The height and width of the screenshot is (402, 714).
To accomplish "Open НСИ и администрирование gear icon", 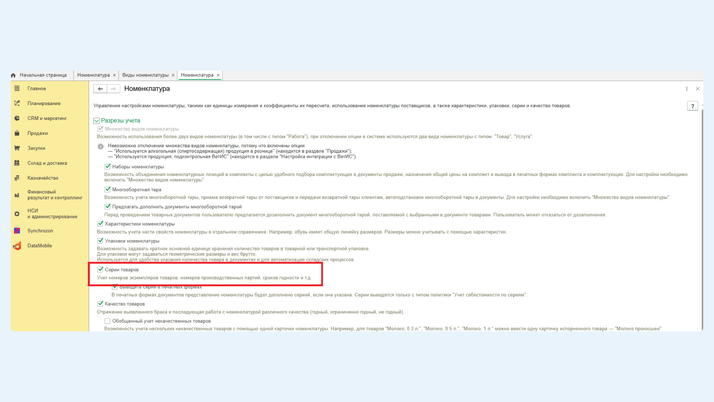I will pyautogui.click(x=17, y=214).
